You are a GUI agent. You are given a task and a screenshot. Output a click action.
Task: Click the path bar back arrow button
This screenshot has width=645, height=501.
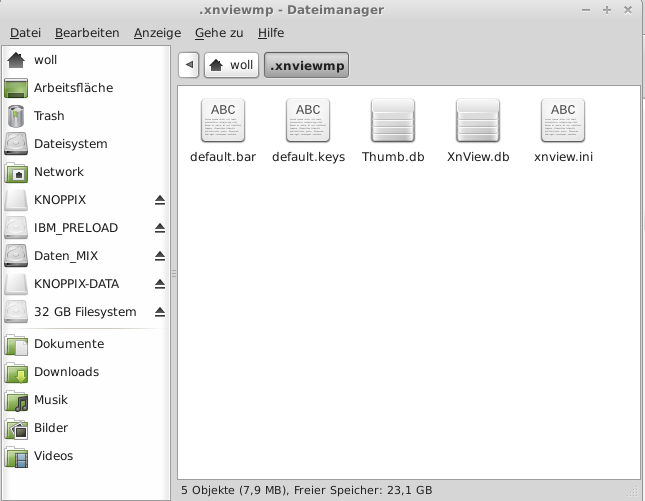tap(189, 65)
